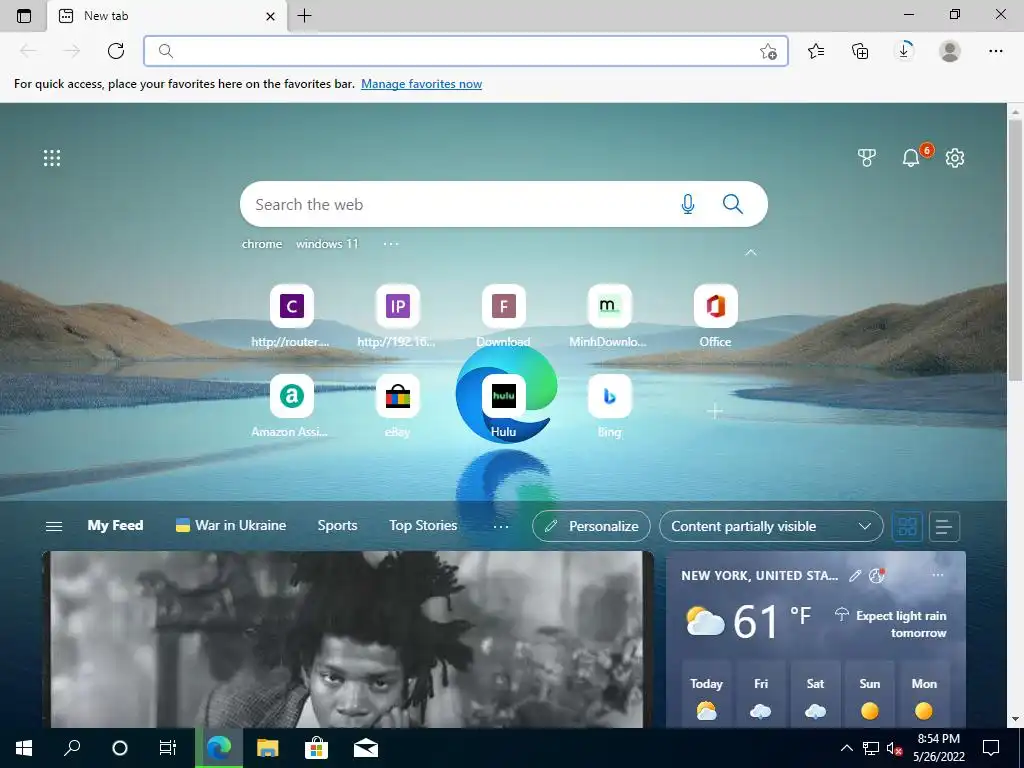Add a new quick link with plus
The width and height of the screenshot is (1024, 768).
pyautogui.click(x=715, y=411)
